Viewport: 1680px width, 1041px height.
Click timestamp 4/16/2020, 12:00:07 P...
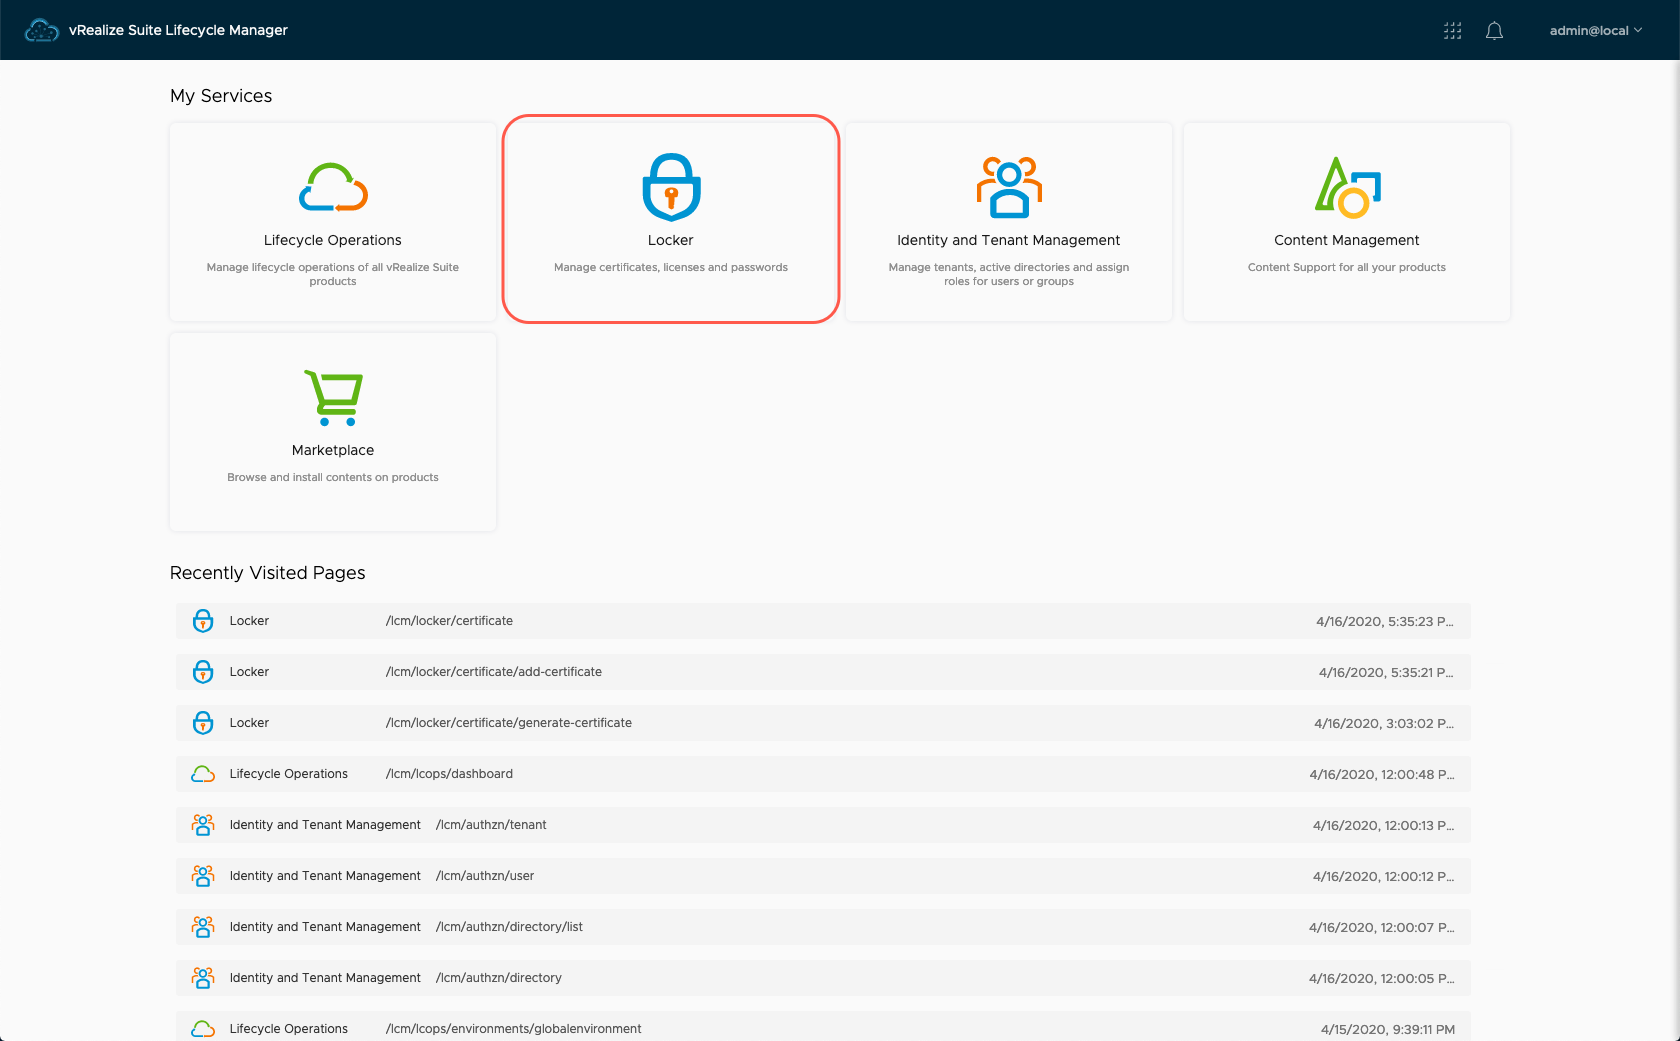[x=1382, y=928]
